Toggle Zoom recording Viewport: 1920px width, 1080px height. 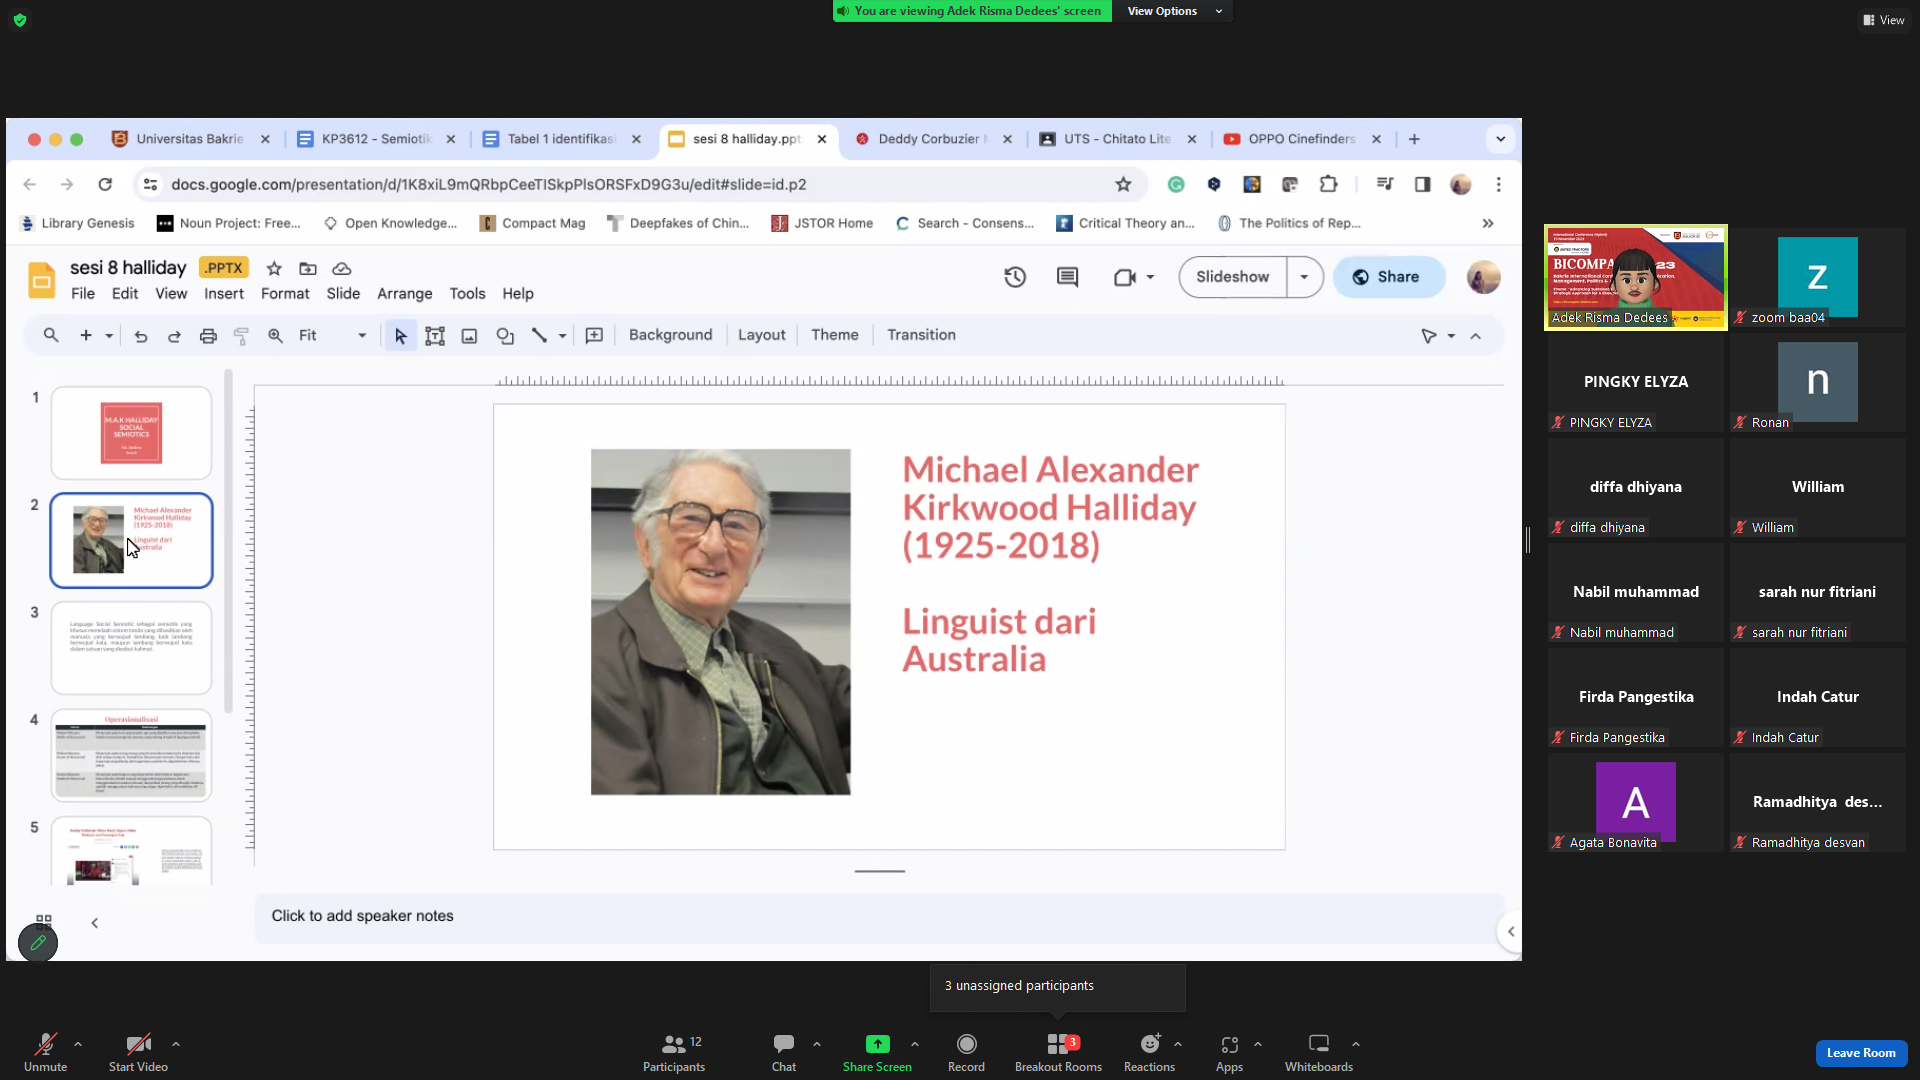[966, 1053]
